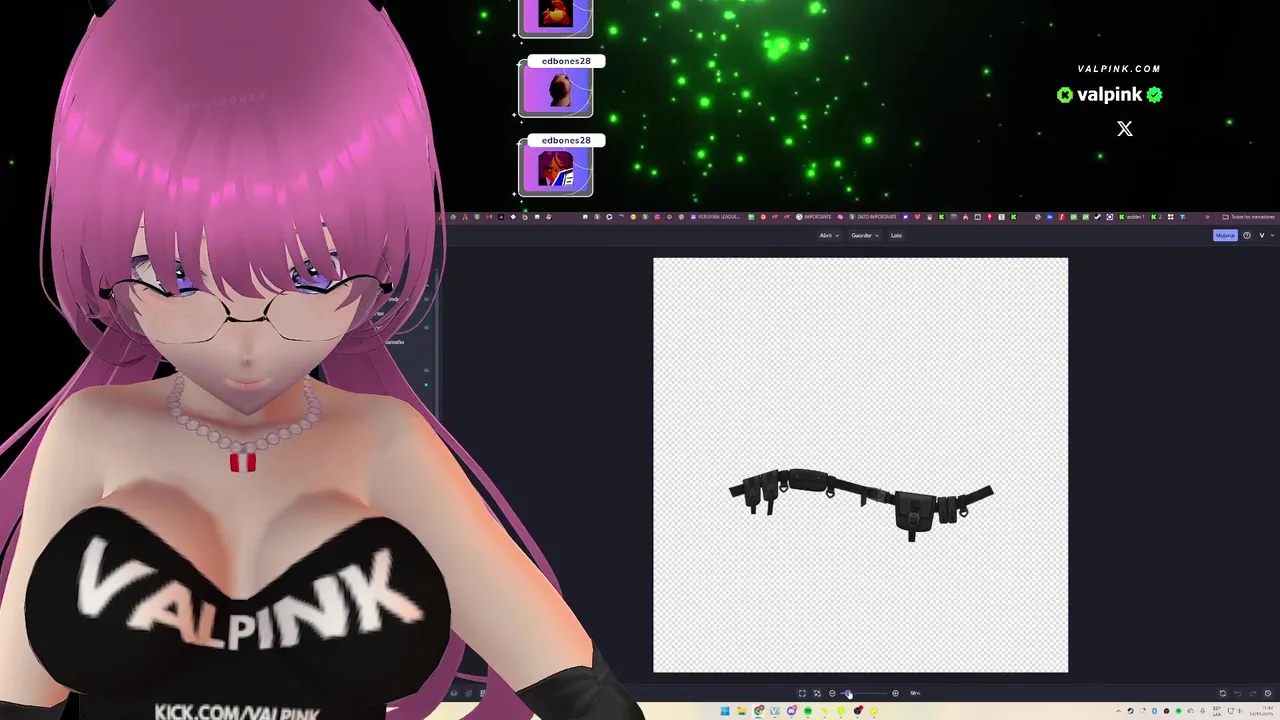Select the tactical belt image on canvas
The image size is (1280, 720).
pos(861,503)
